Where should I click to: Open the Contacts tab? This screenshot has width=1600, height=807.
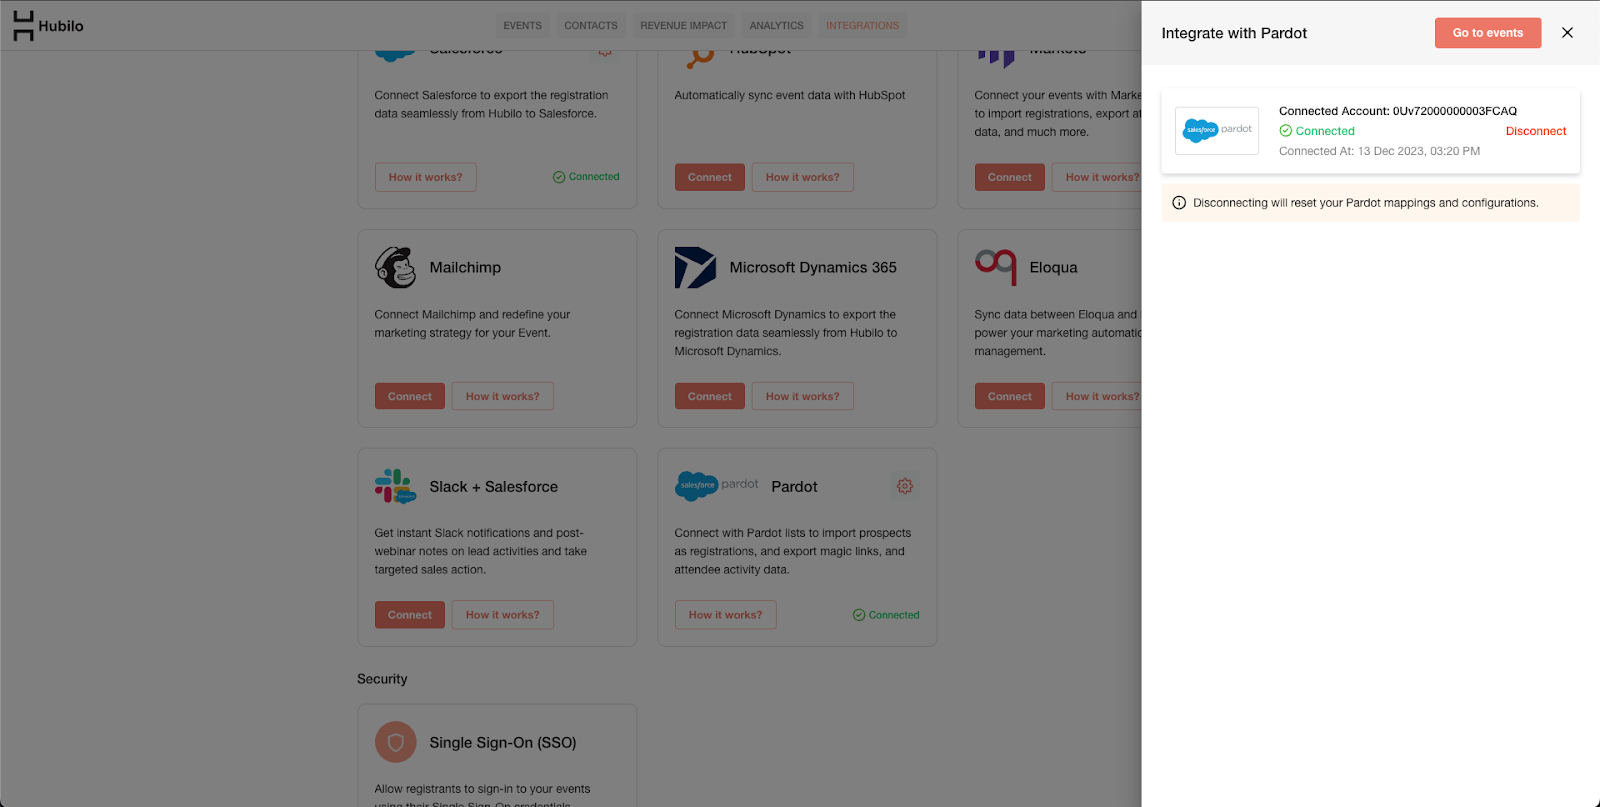pyautogui.click(x=591, y=26)
